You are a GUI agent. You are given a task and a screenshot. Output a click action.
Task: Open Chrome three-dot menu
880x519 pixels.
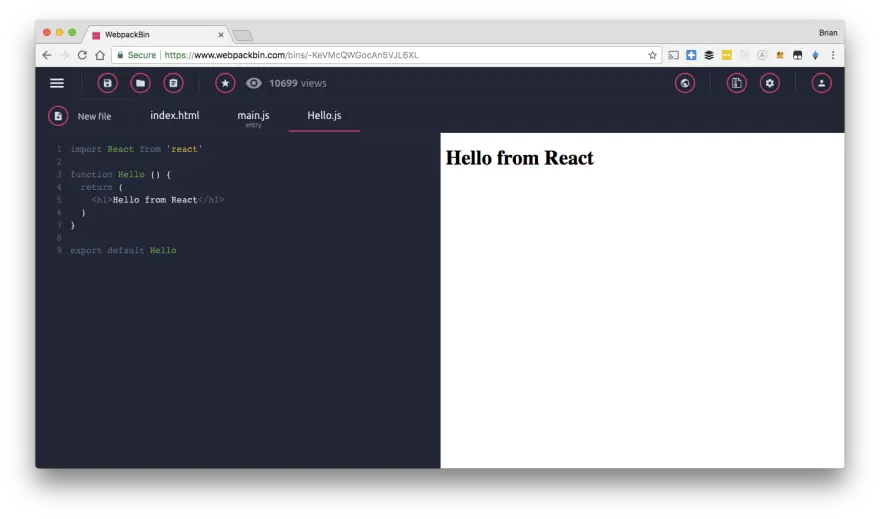833,55
